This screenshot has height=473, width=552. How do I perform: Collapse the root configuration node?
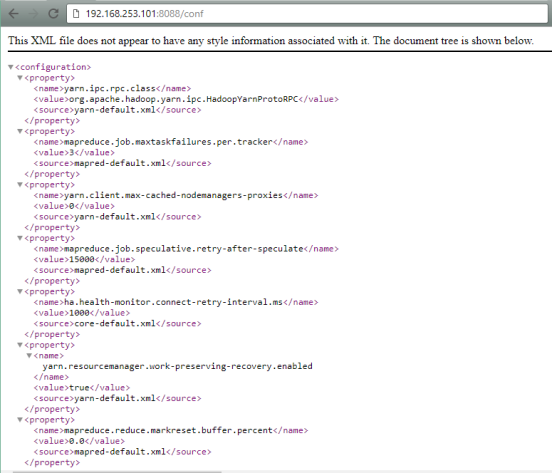click(x=11, y=67)
